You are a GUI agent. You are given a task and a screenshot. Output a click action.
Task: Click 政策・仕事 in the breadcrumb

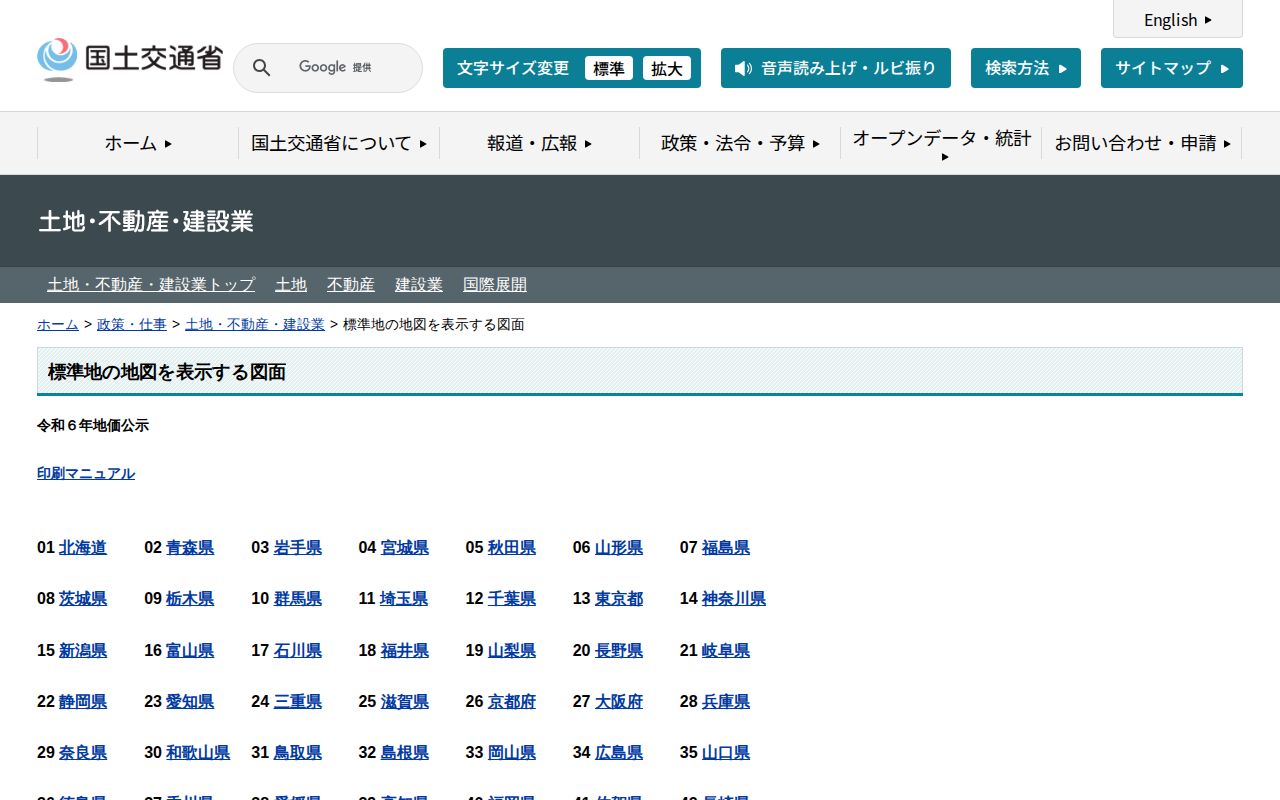point(132,325)
